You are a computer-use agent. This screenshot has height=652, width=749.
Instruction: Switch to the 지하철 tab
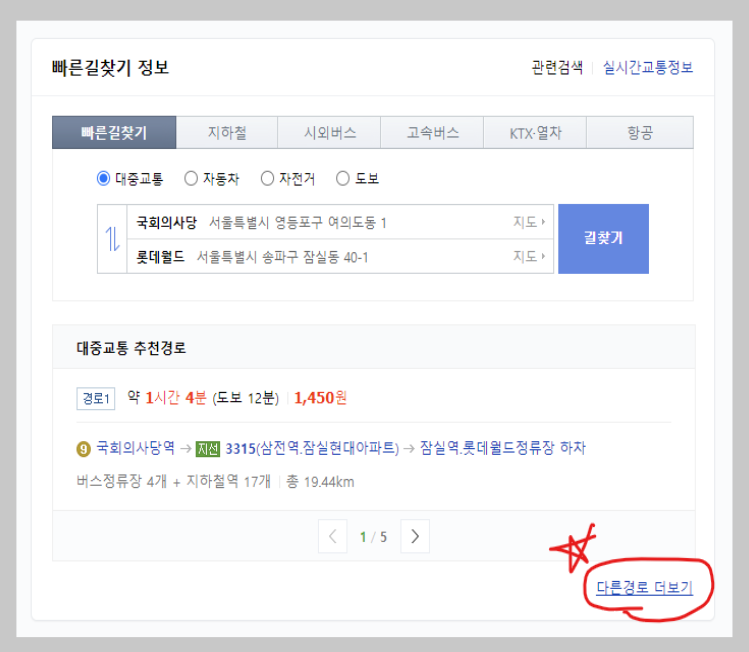(227, 132)
